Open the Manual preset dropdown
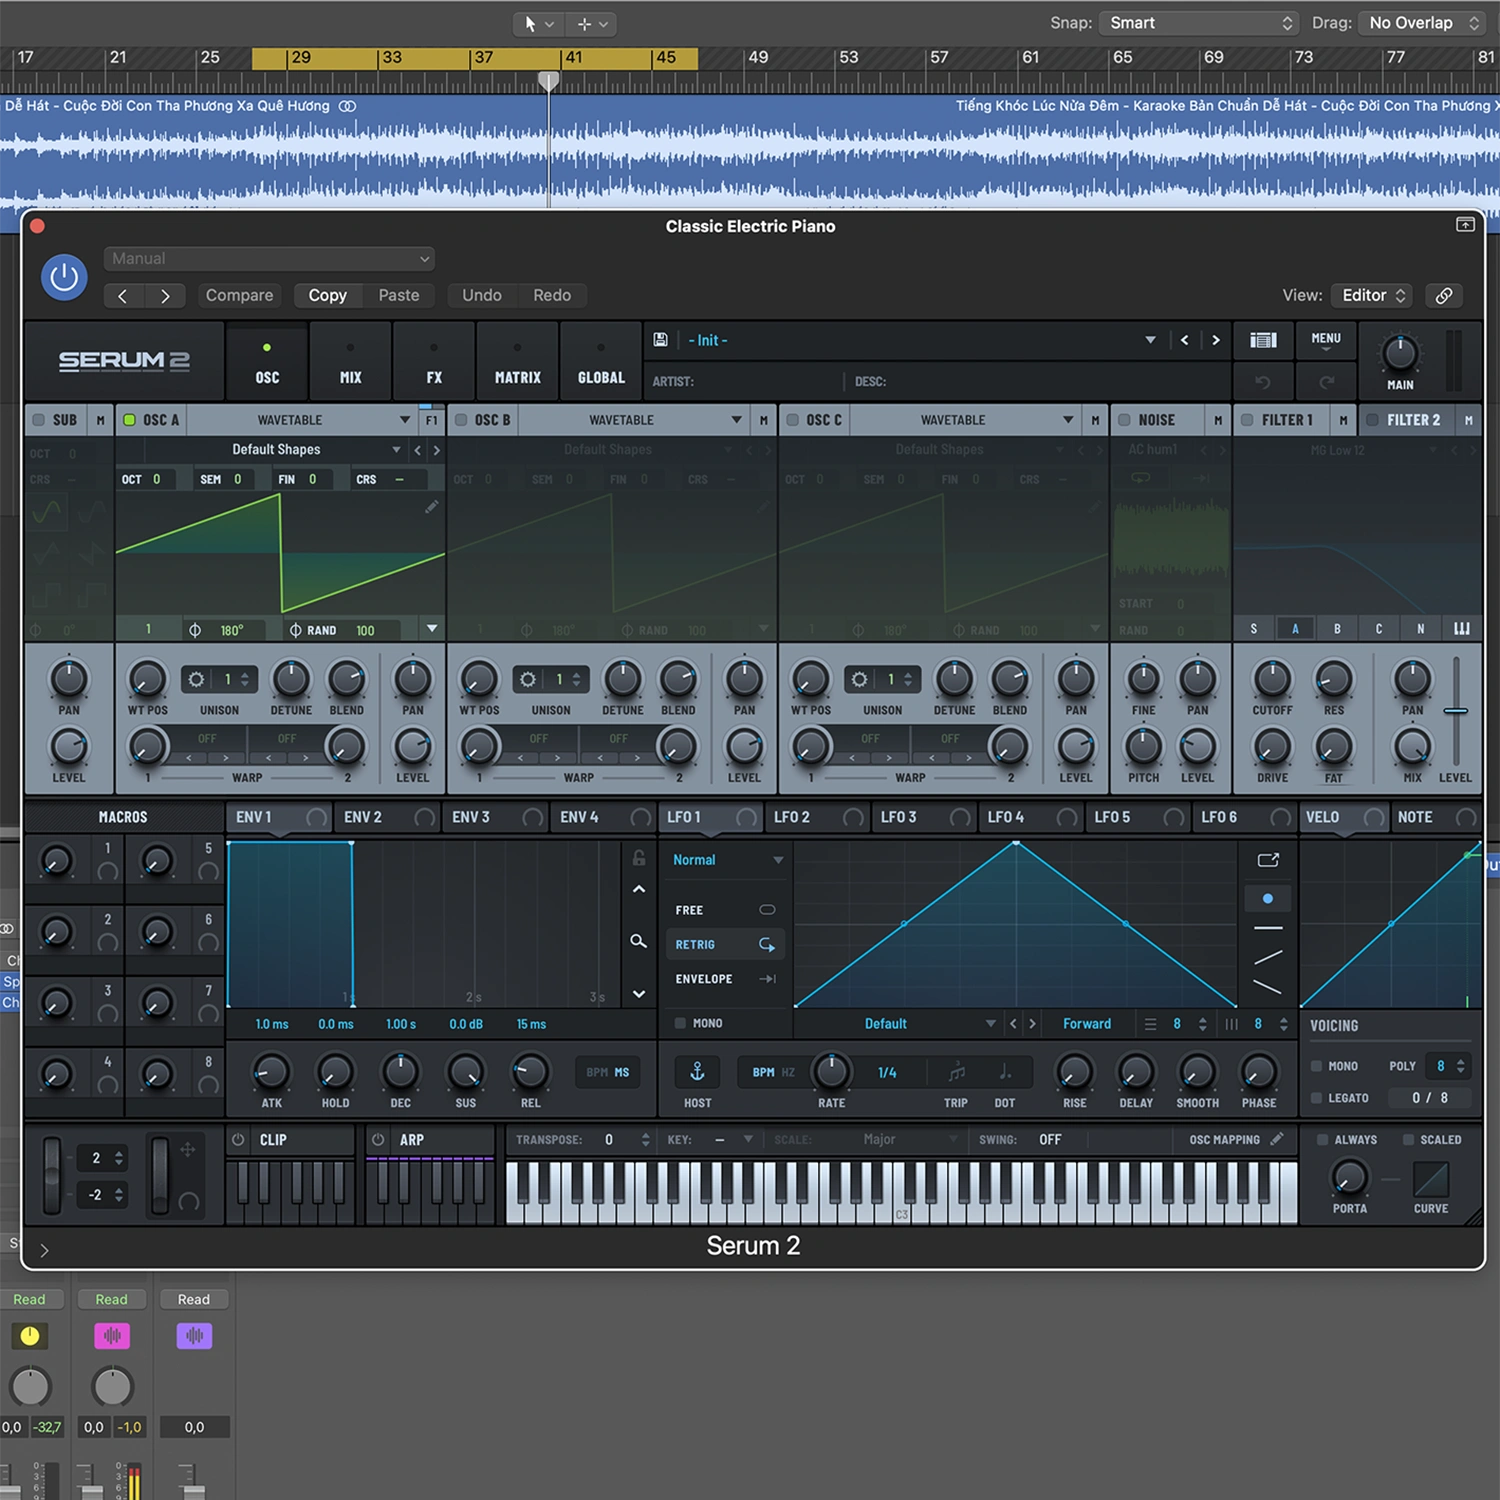The image size is (1500, 1500). pyautogui.click(x=268, y=259)
